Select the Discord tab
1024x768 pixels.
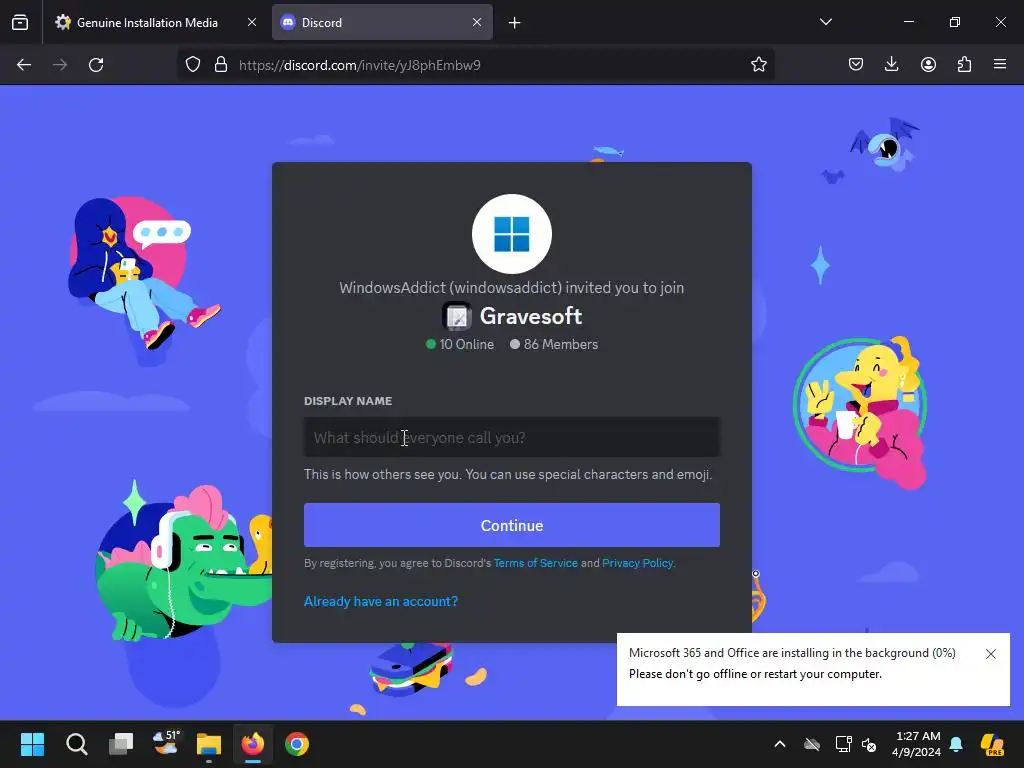(x=382, y=22)
